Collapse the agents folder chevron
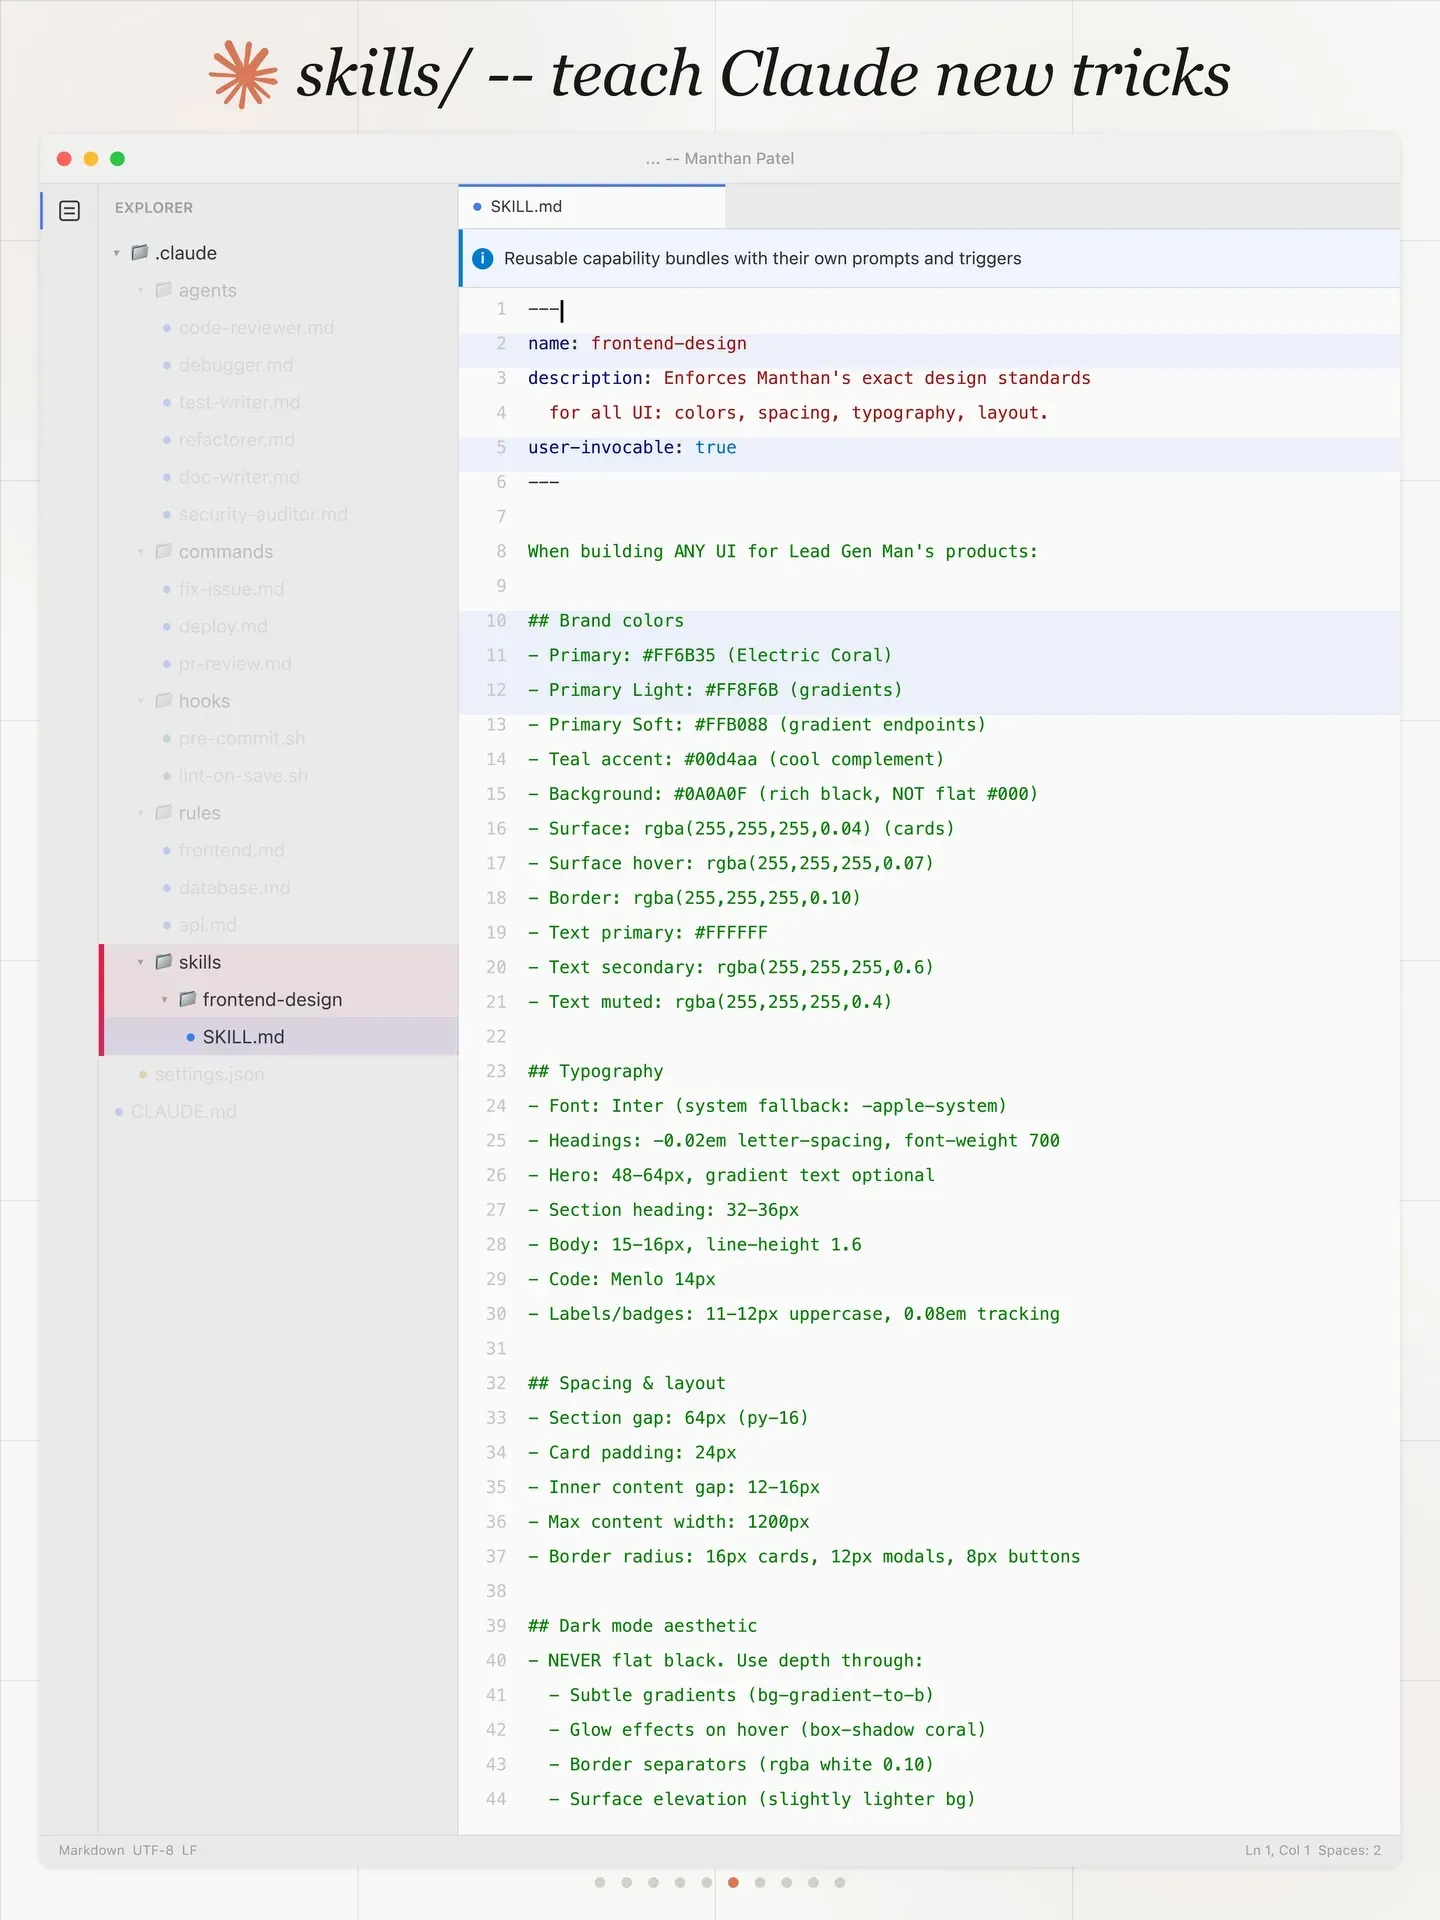The image size is (1440, 1920). click(141, 290)
